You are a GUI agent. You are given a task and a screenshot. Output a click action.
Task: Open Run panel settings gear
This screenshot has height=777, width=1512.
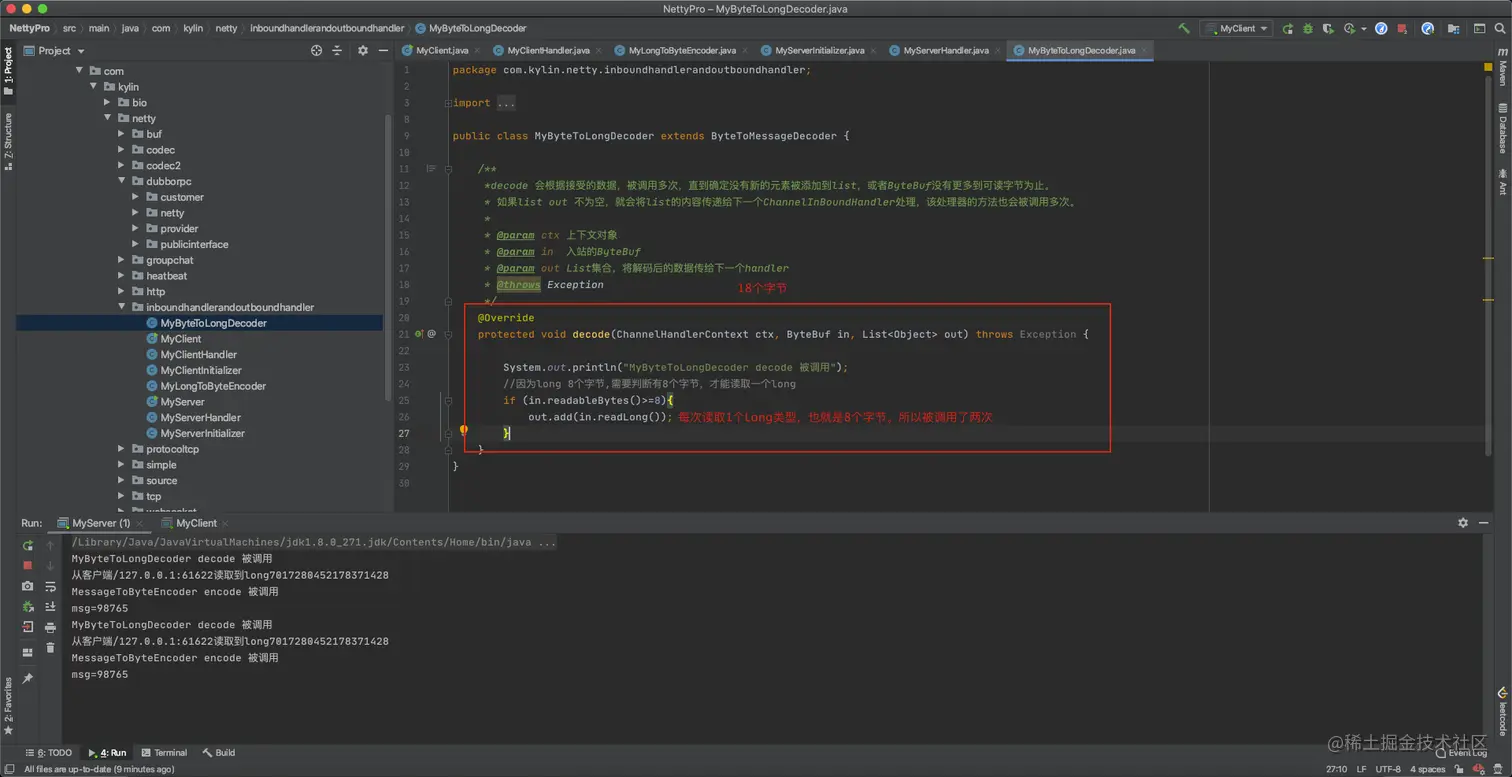pyautogui.click(x=1463, y=522)
